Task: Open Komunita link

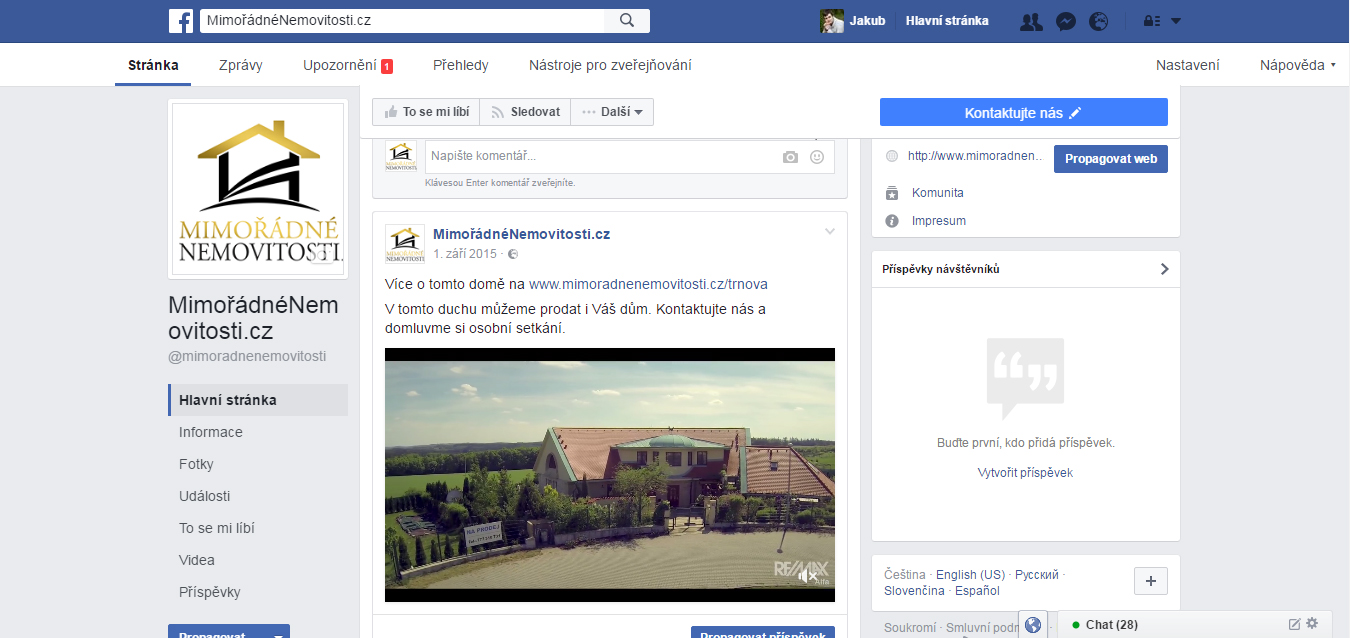Action: 938,193
